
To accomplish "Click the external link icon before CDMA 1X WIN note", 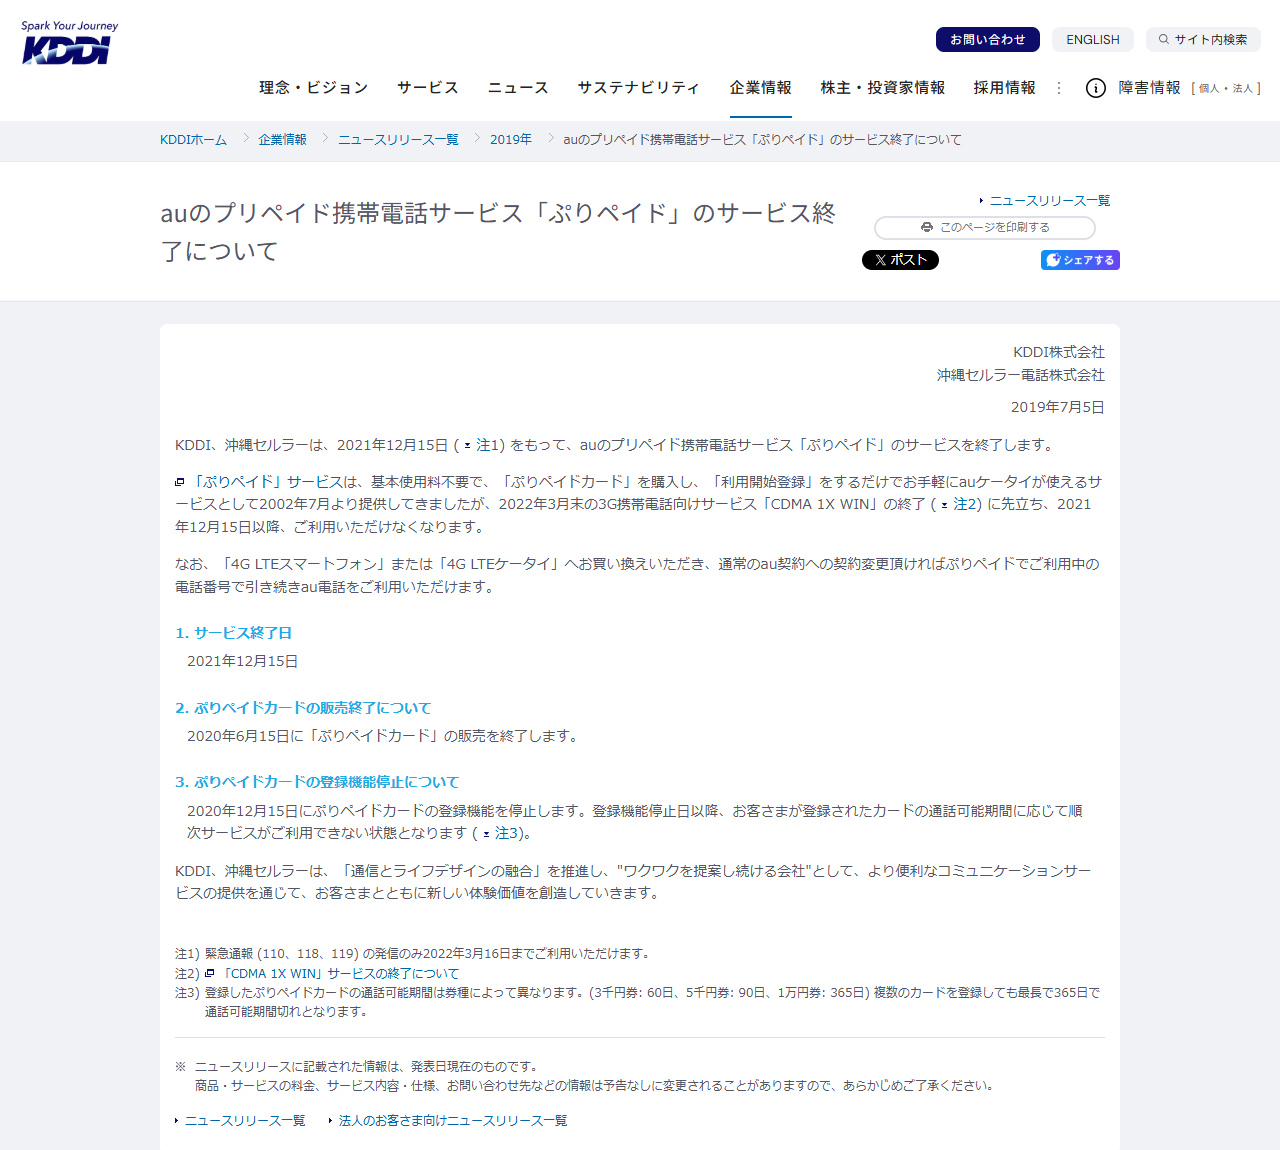I will [210, 973].
